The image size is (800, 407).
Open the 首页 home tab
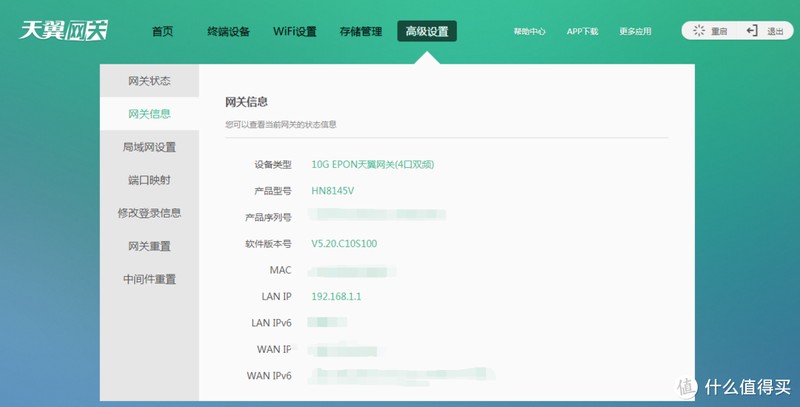(163, 31)
